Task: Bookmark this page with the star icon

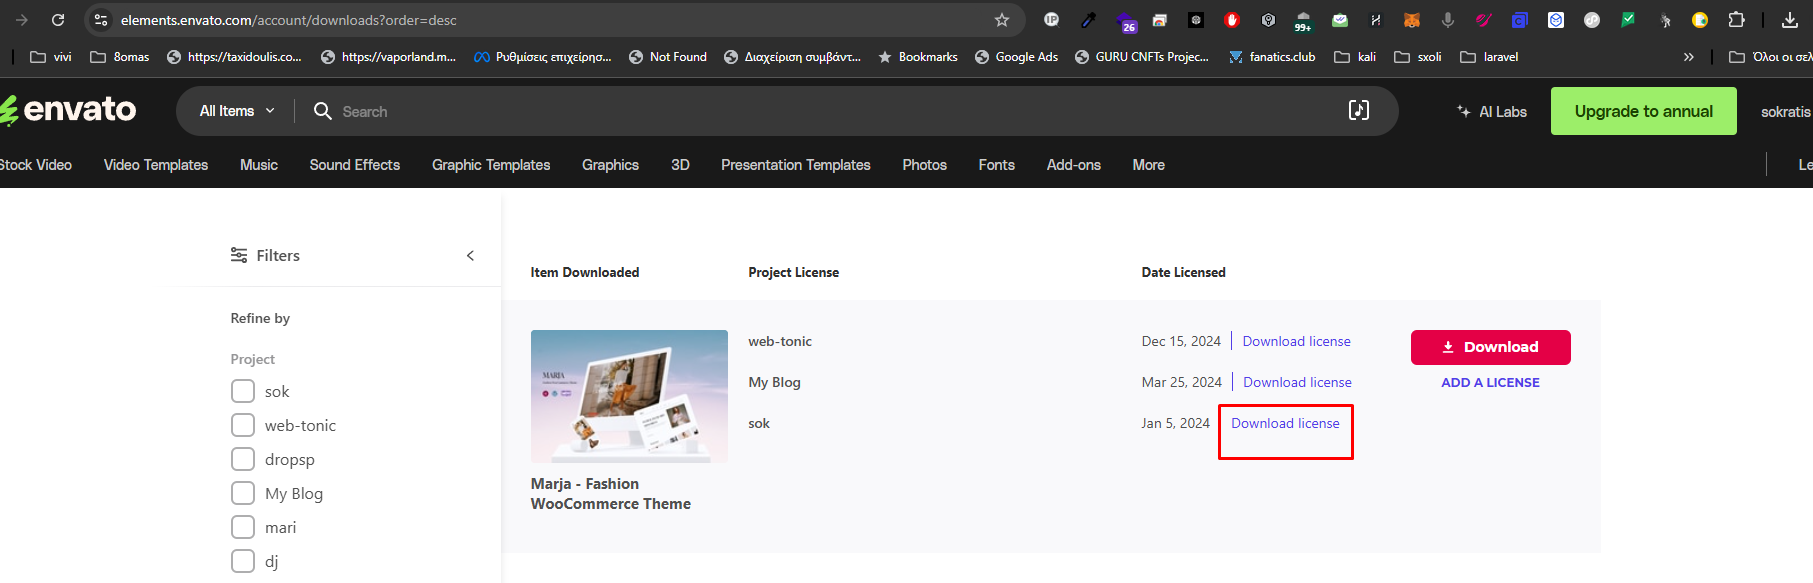Action: pos(1002,20)
